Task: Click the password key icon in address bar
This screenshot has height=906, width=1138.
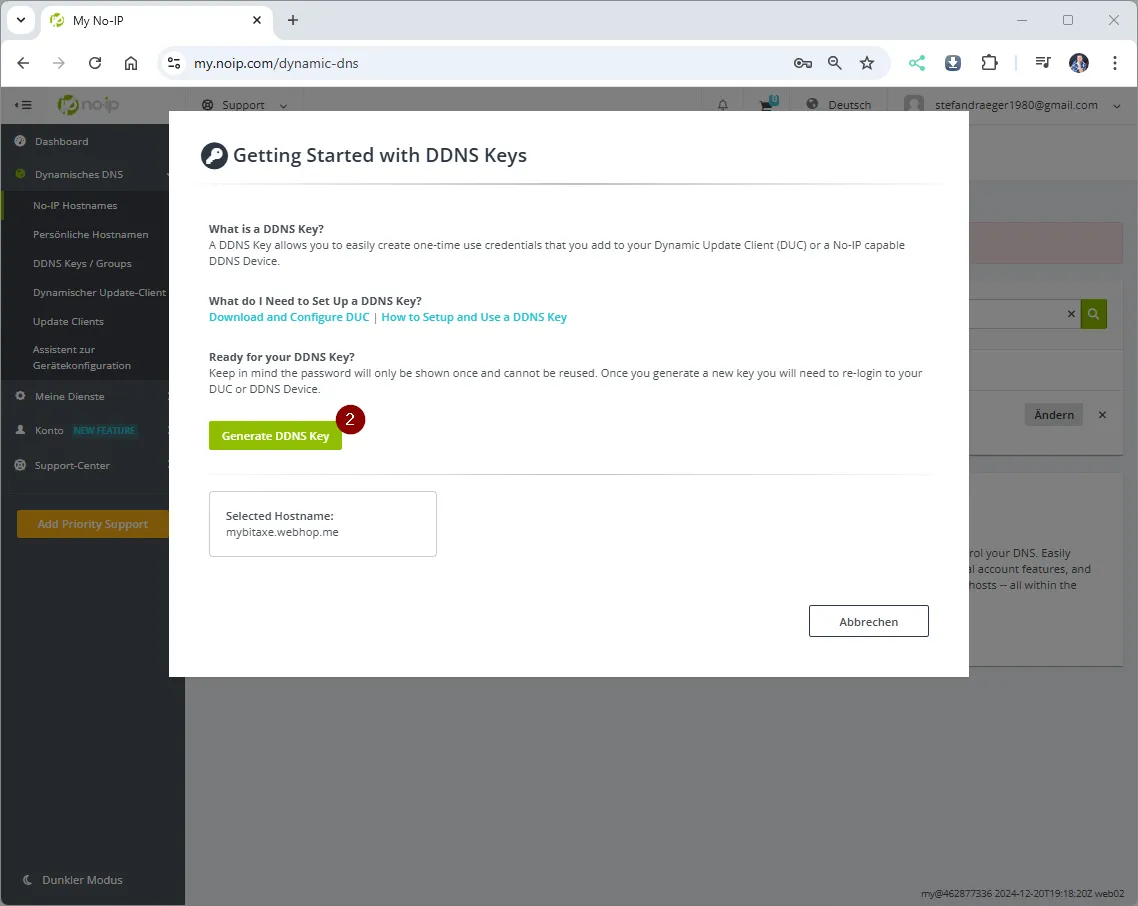Action: tap(802, 63)
